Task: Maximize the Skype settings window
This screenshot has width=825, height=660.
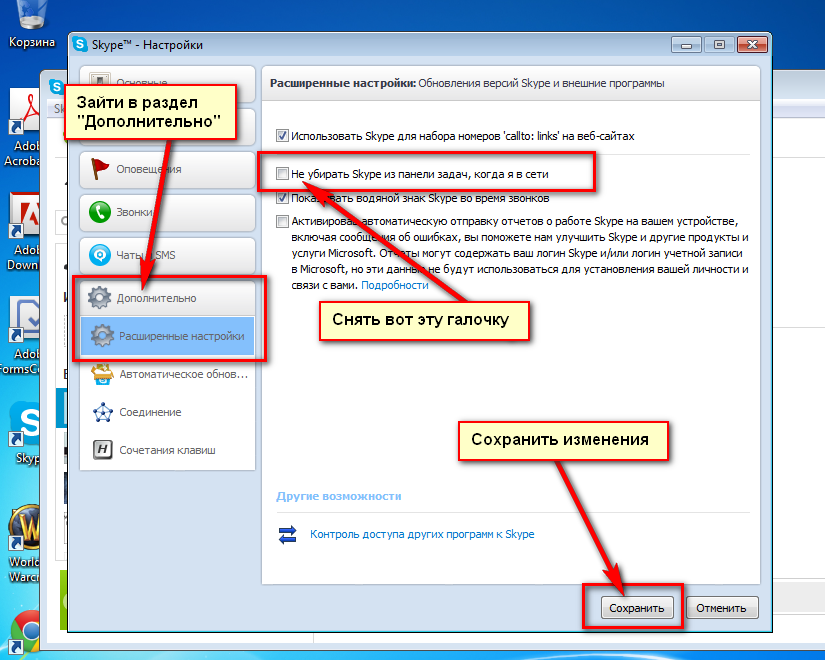Action: (x=719, y=45)
